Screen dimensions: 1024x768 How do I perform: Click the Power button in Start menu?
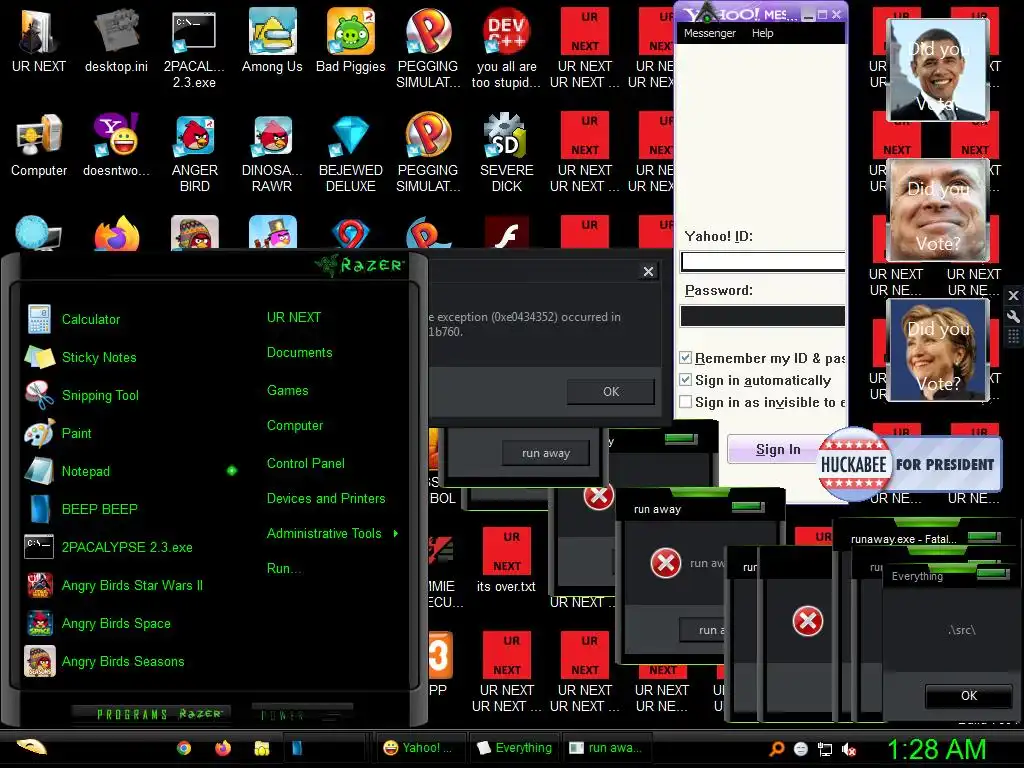(x=302, y=714)
